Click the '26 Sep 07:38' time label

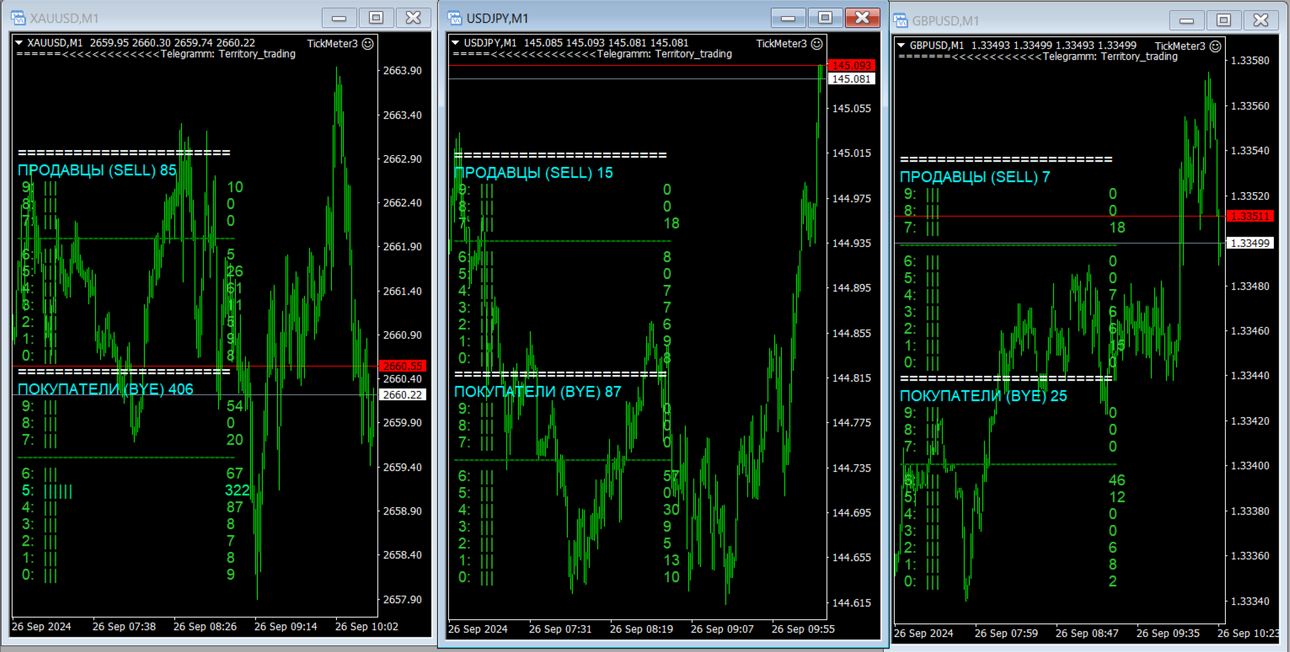coord(124,627)
